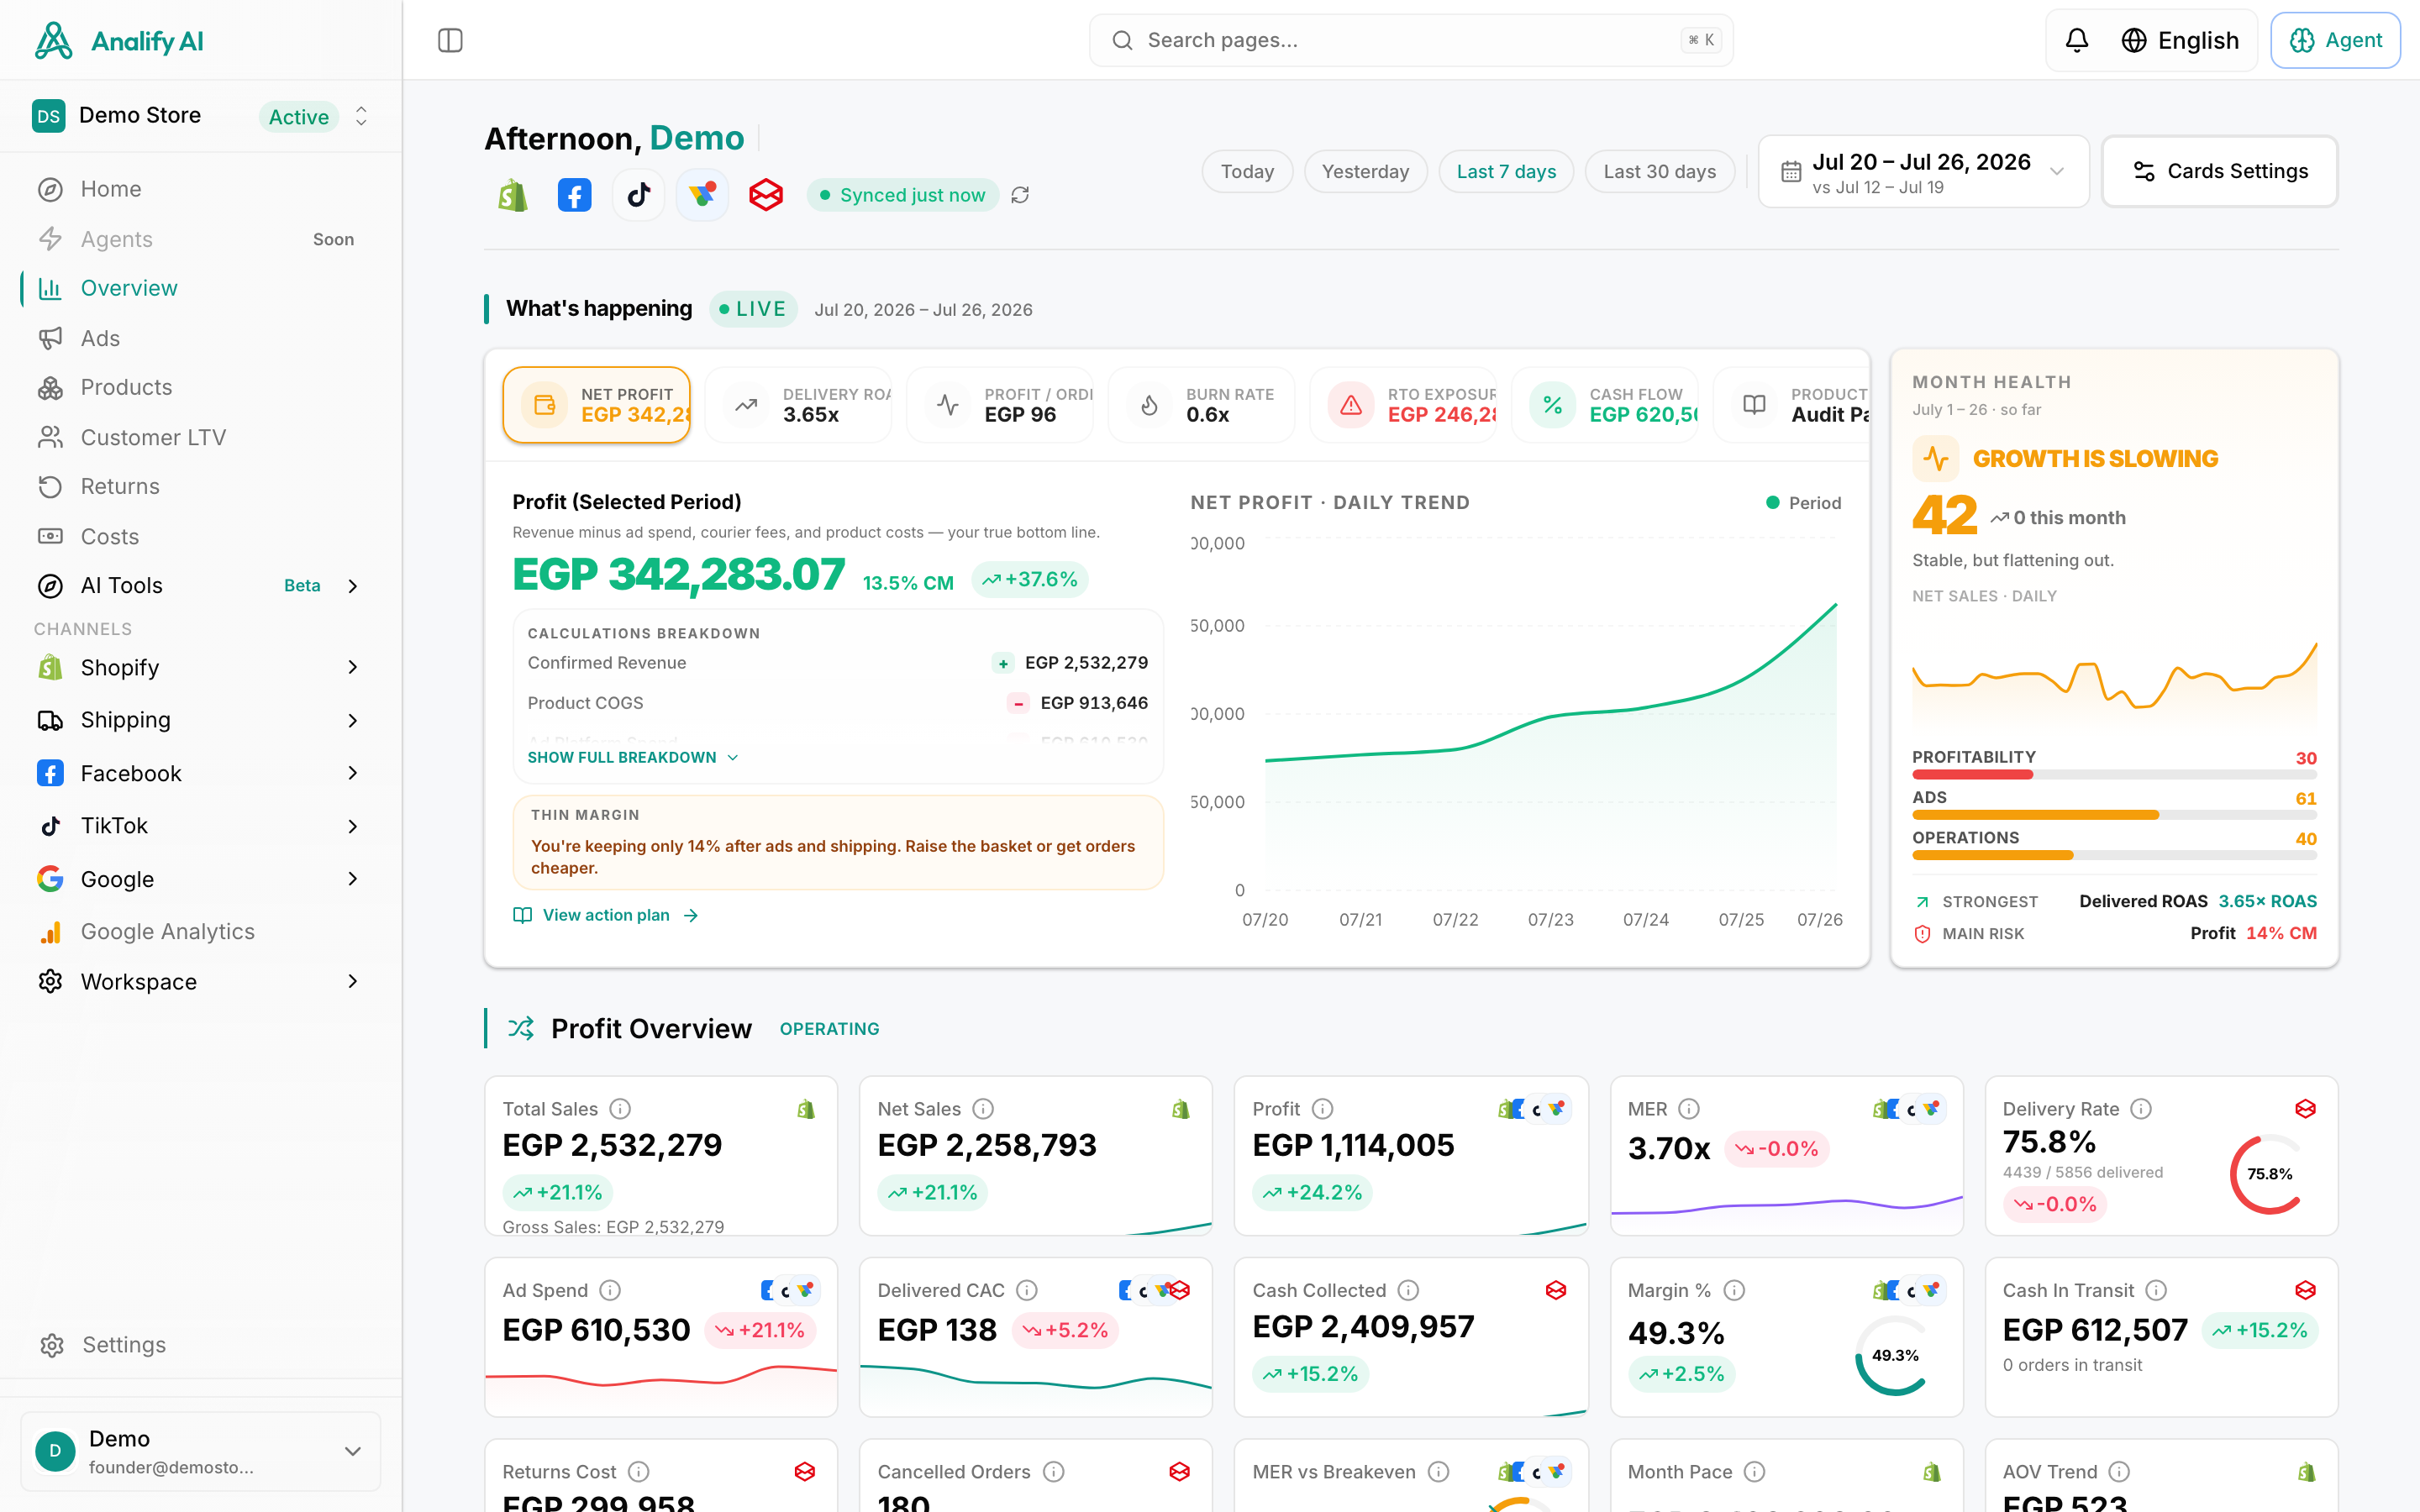
Task: Open info tooltip for Cancelled Orders
Action: click(1053, 1472)
